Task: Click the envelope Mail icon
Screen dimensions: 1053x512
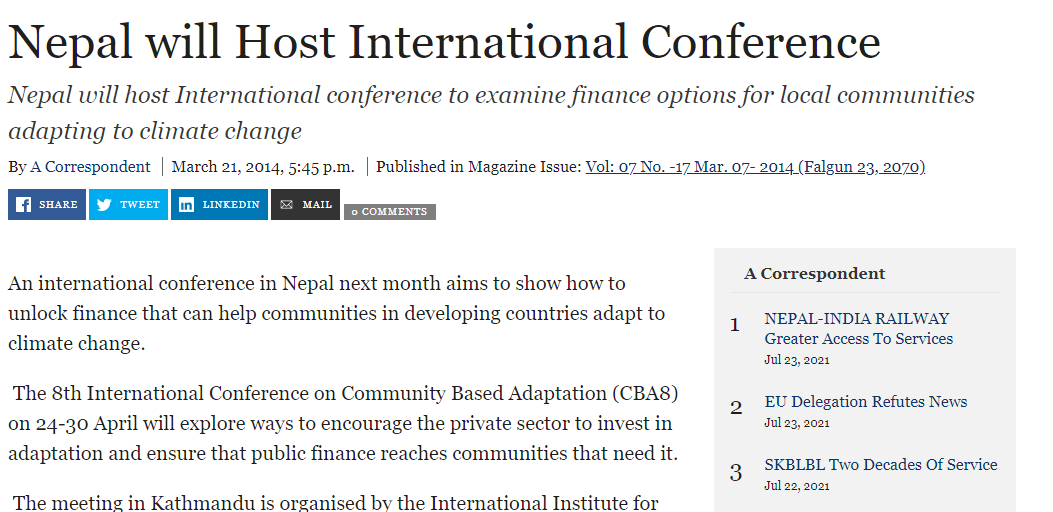Action: [287, 205]
